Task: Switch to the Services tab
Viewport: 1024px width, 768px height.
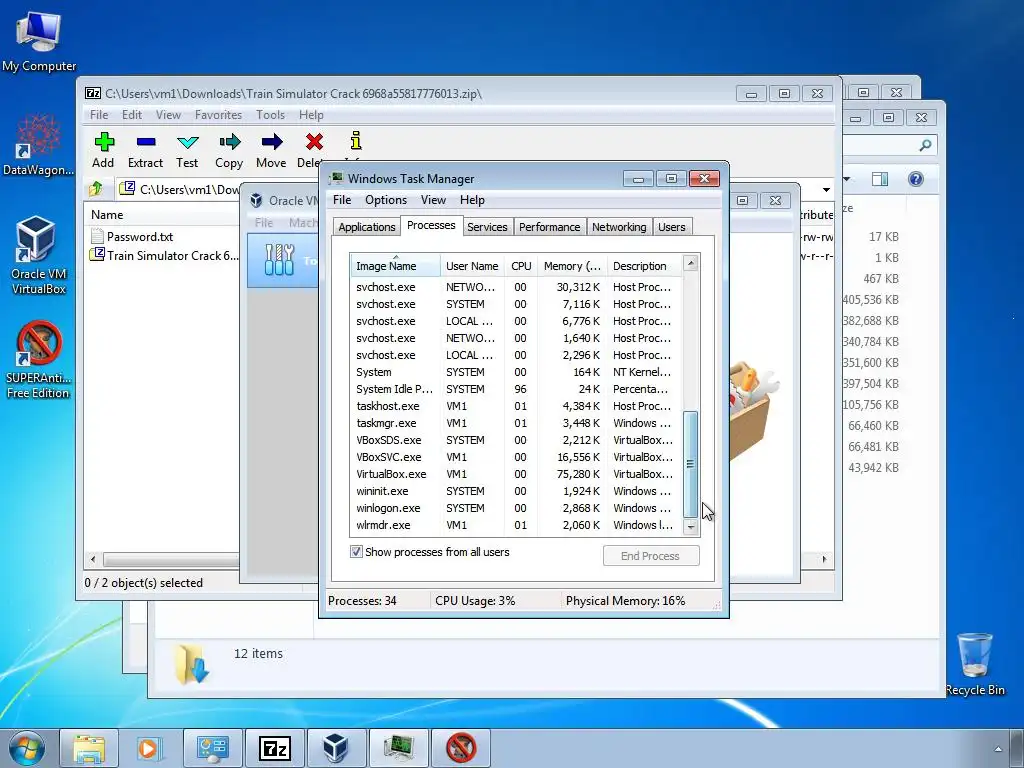Action: (x=487, y=227)
